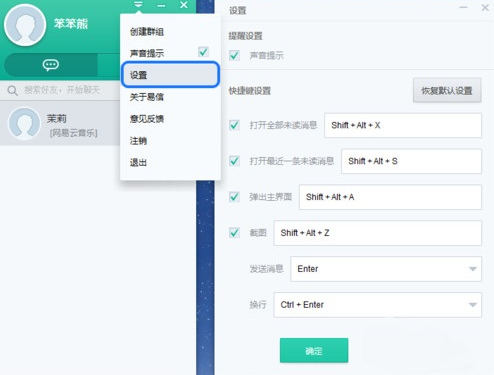Open 发送消息 Enter dropdown

coord(386,269)
